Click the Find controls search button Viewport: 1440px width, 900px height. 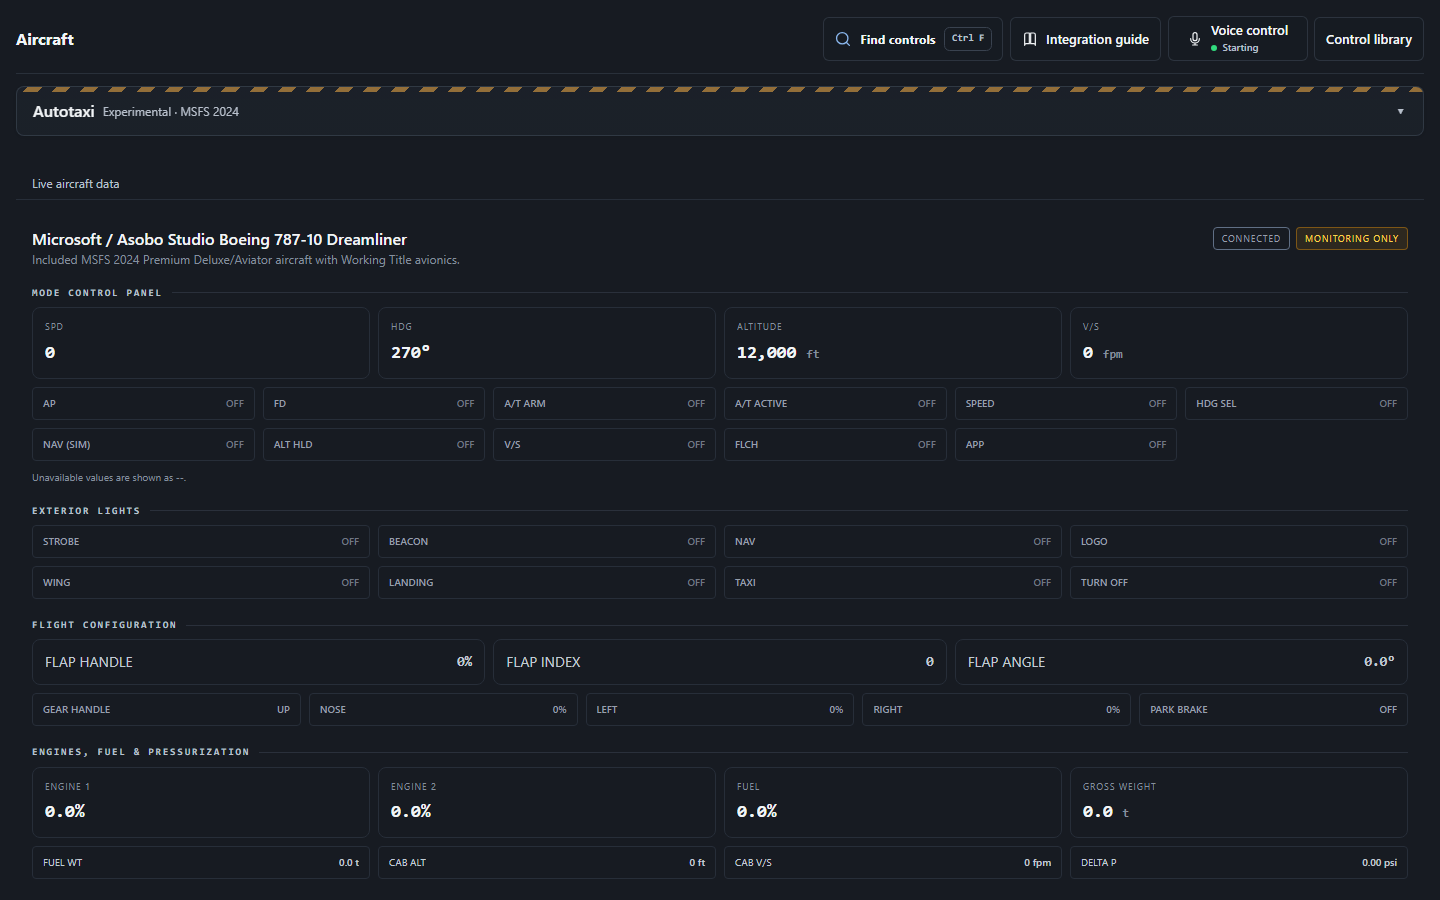click(x=912, y=39)
